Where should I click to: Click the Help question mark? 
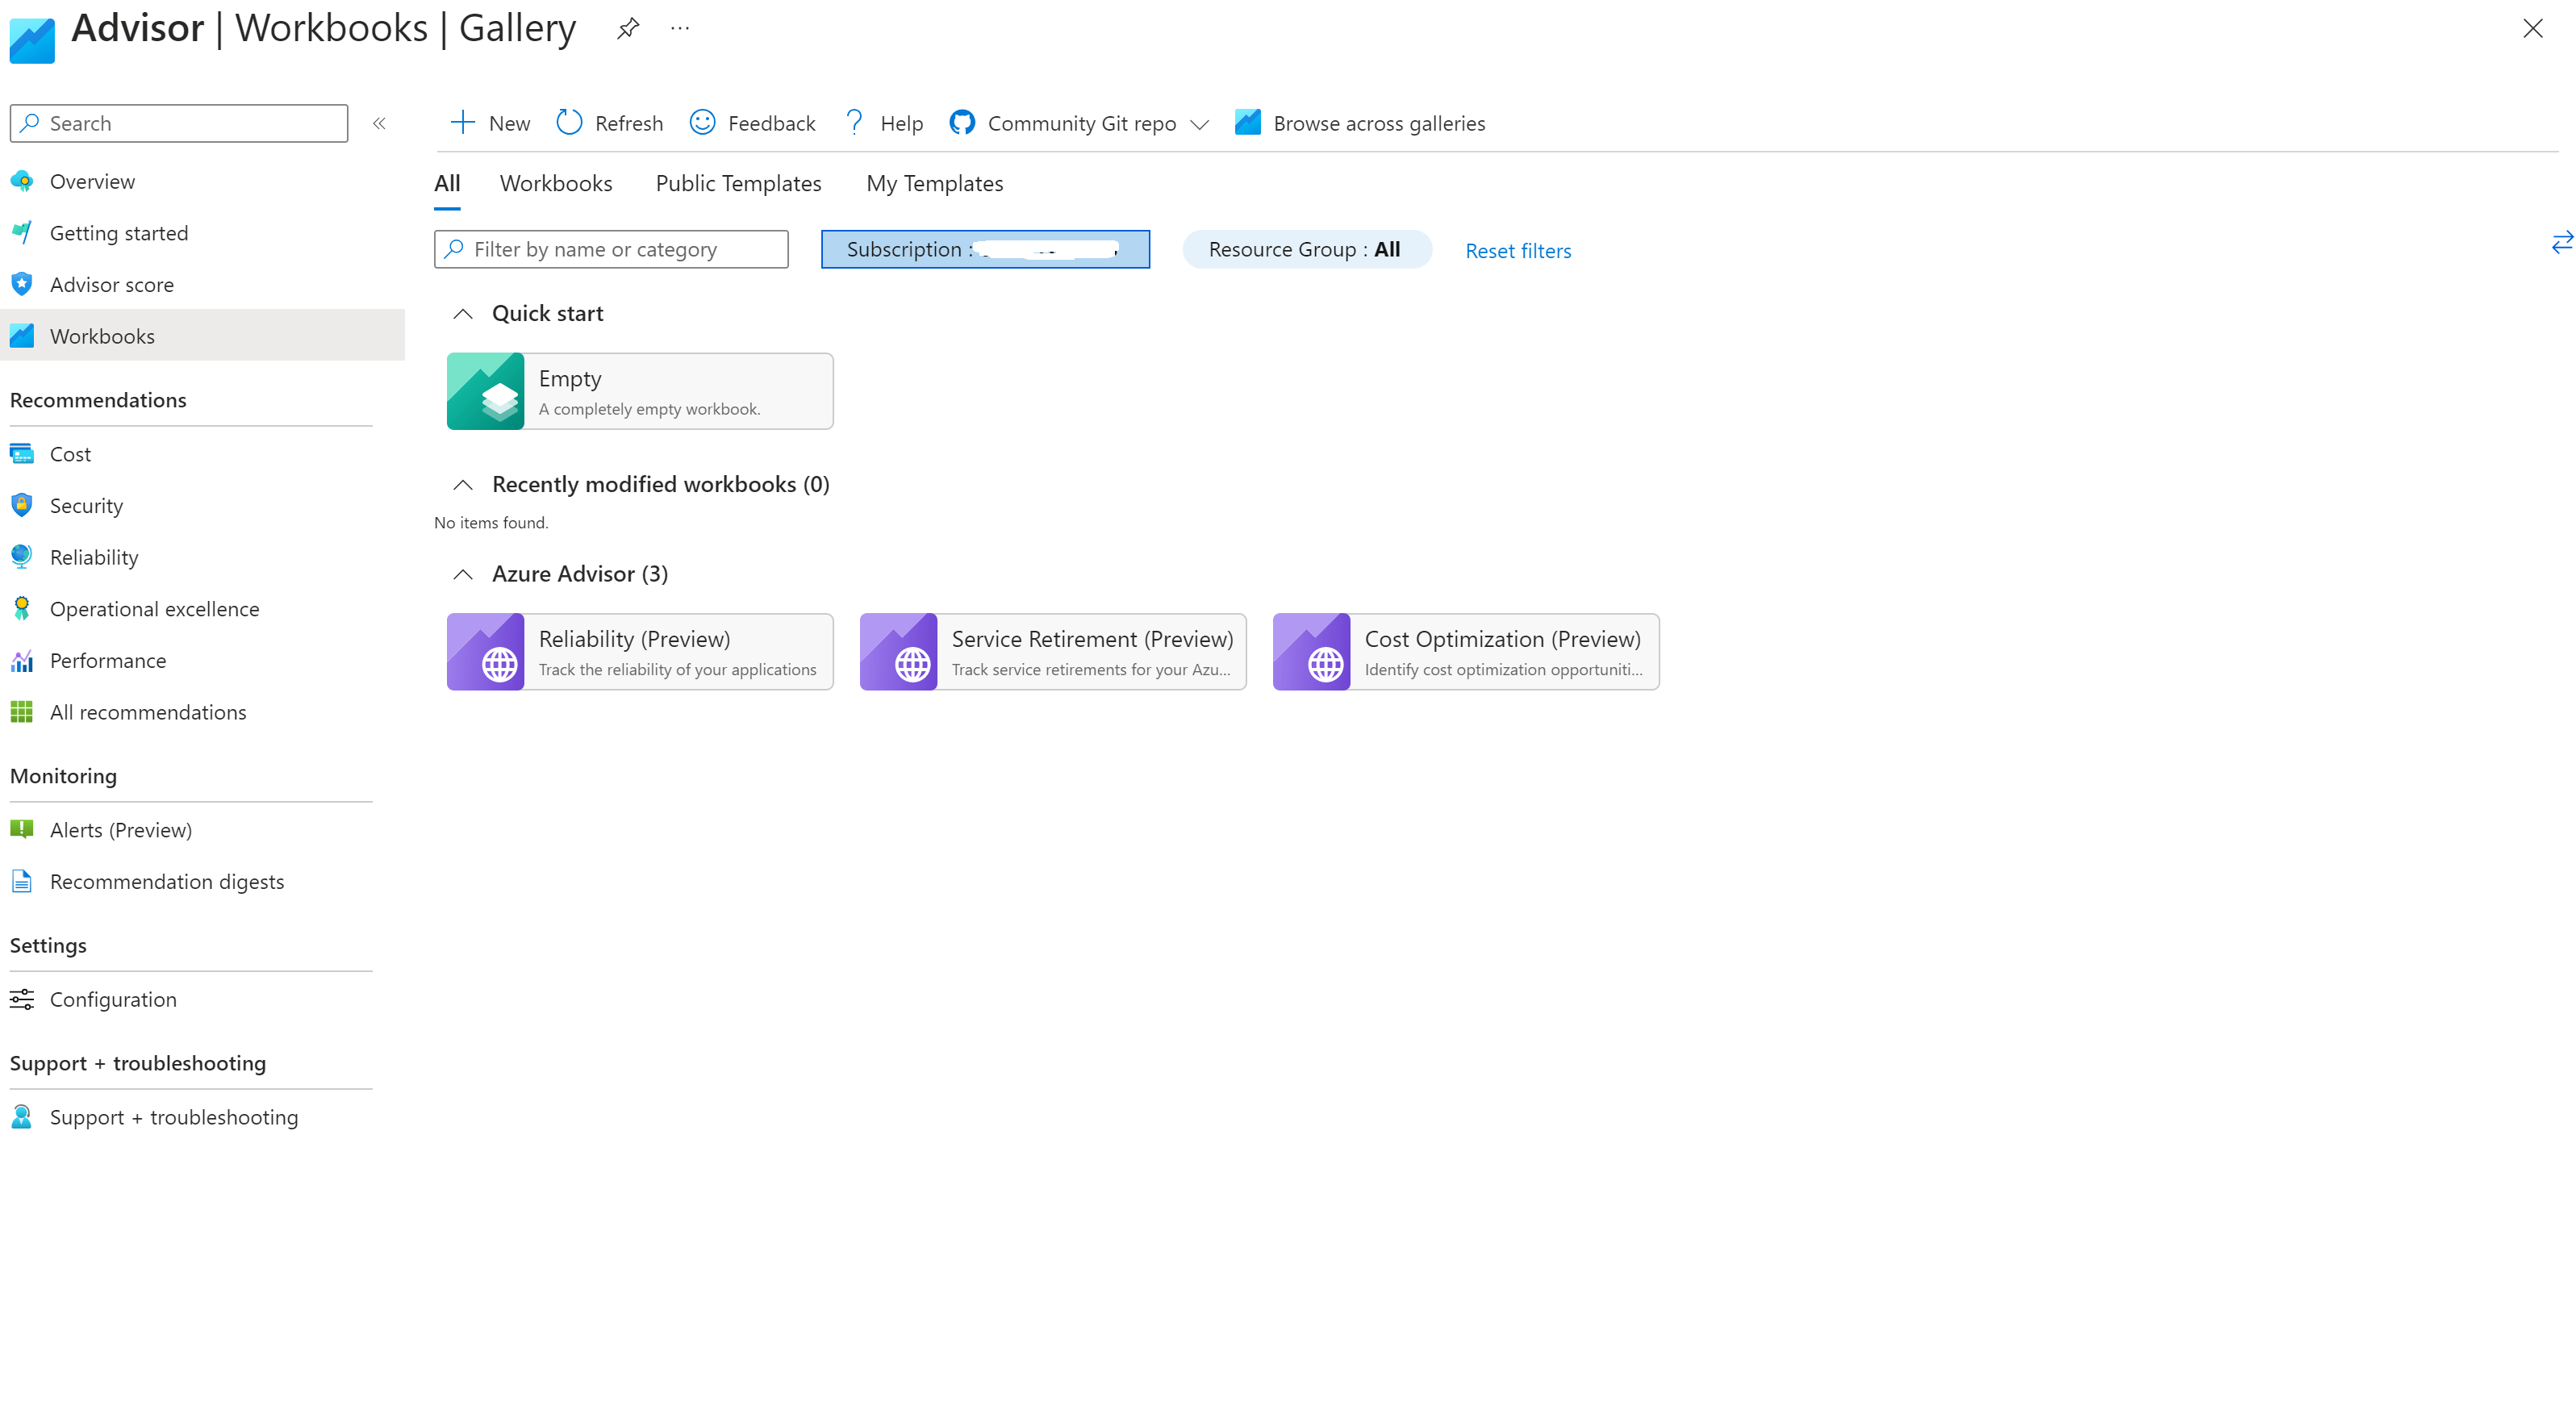pyautogui.click(x=855, y=122)
